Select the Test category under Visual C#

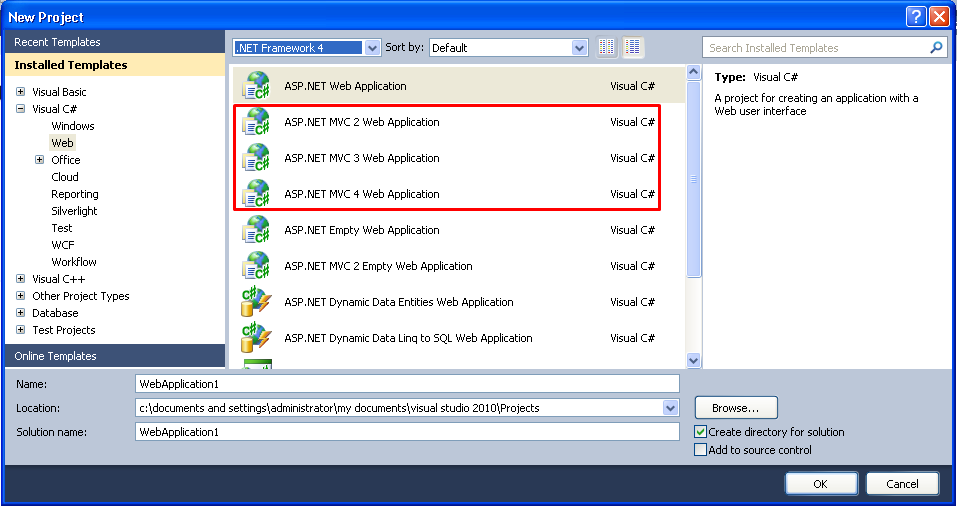[x=62, y=228]
